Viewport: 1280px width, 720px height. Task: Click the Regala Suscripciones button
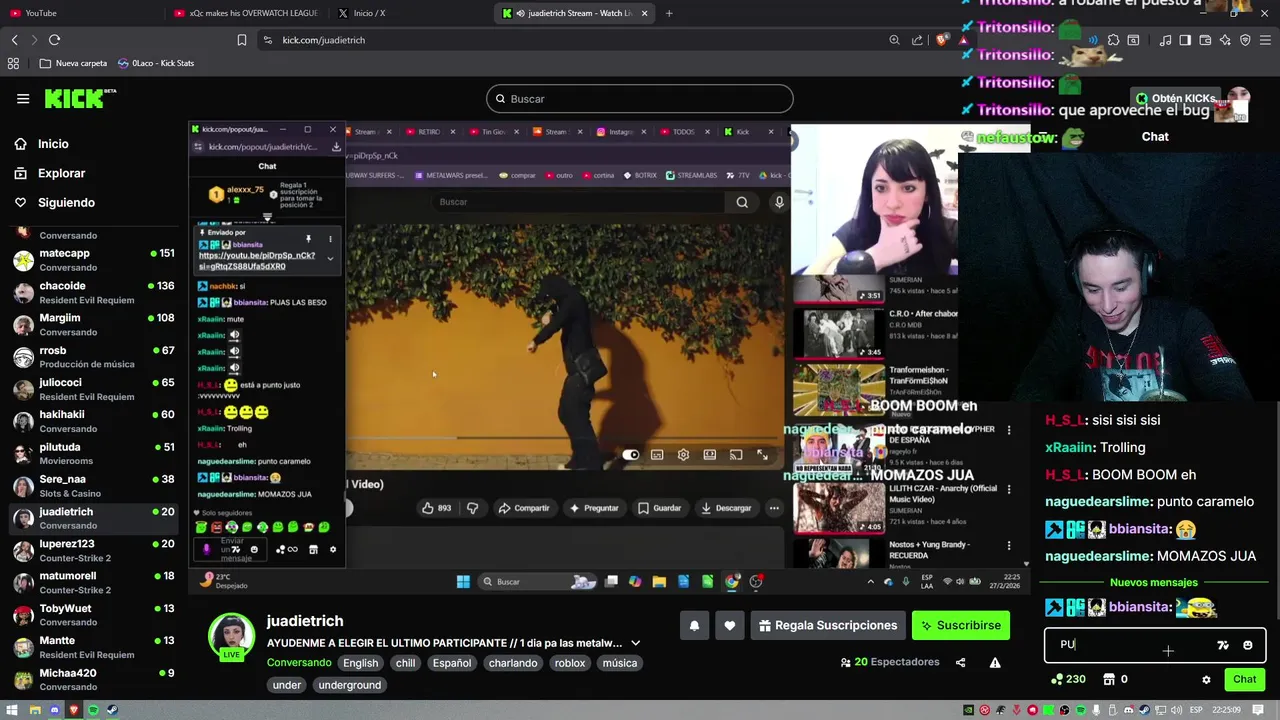828,625
